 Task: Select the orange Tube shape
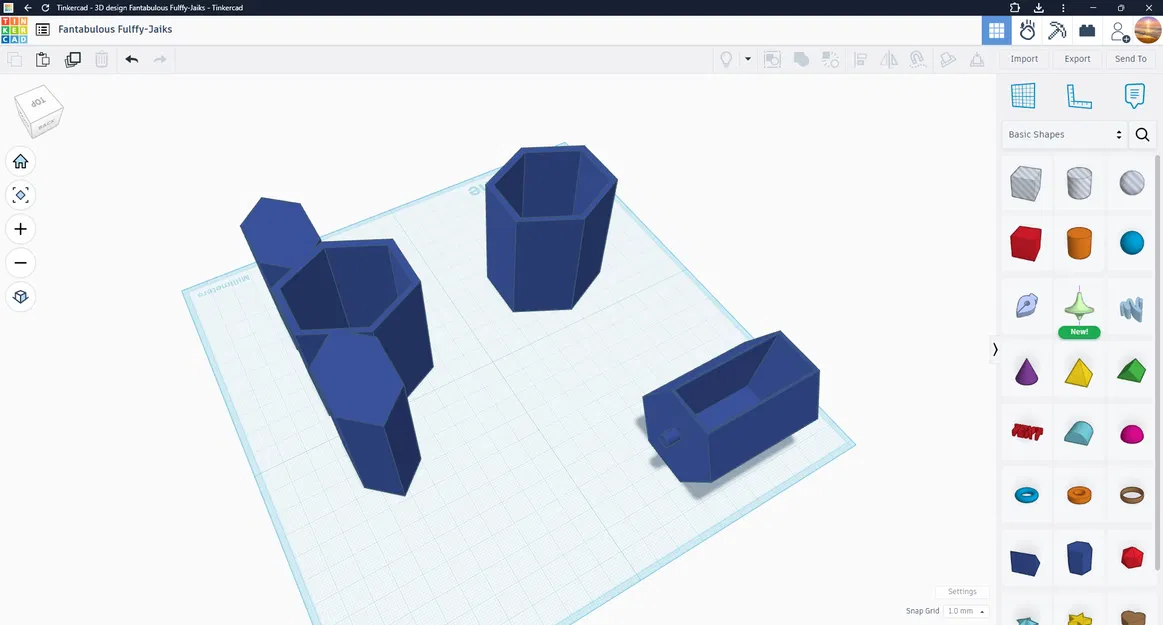tap(1079, 495)
